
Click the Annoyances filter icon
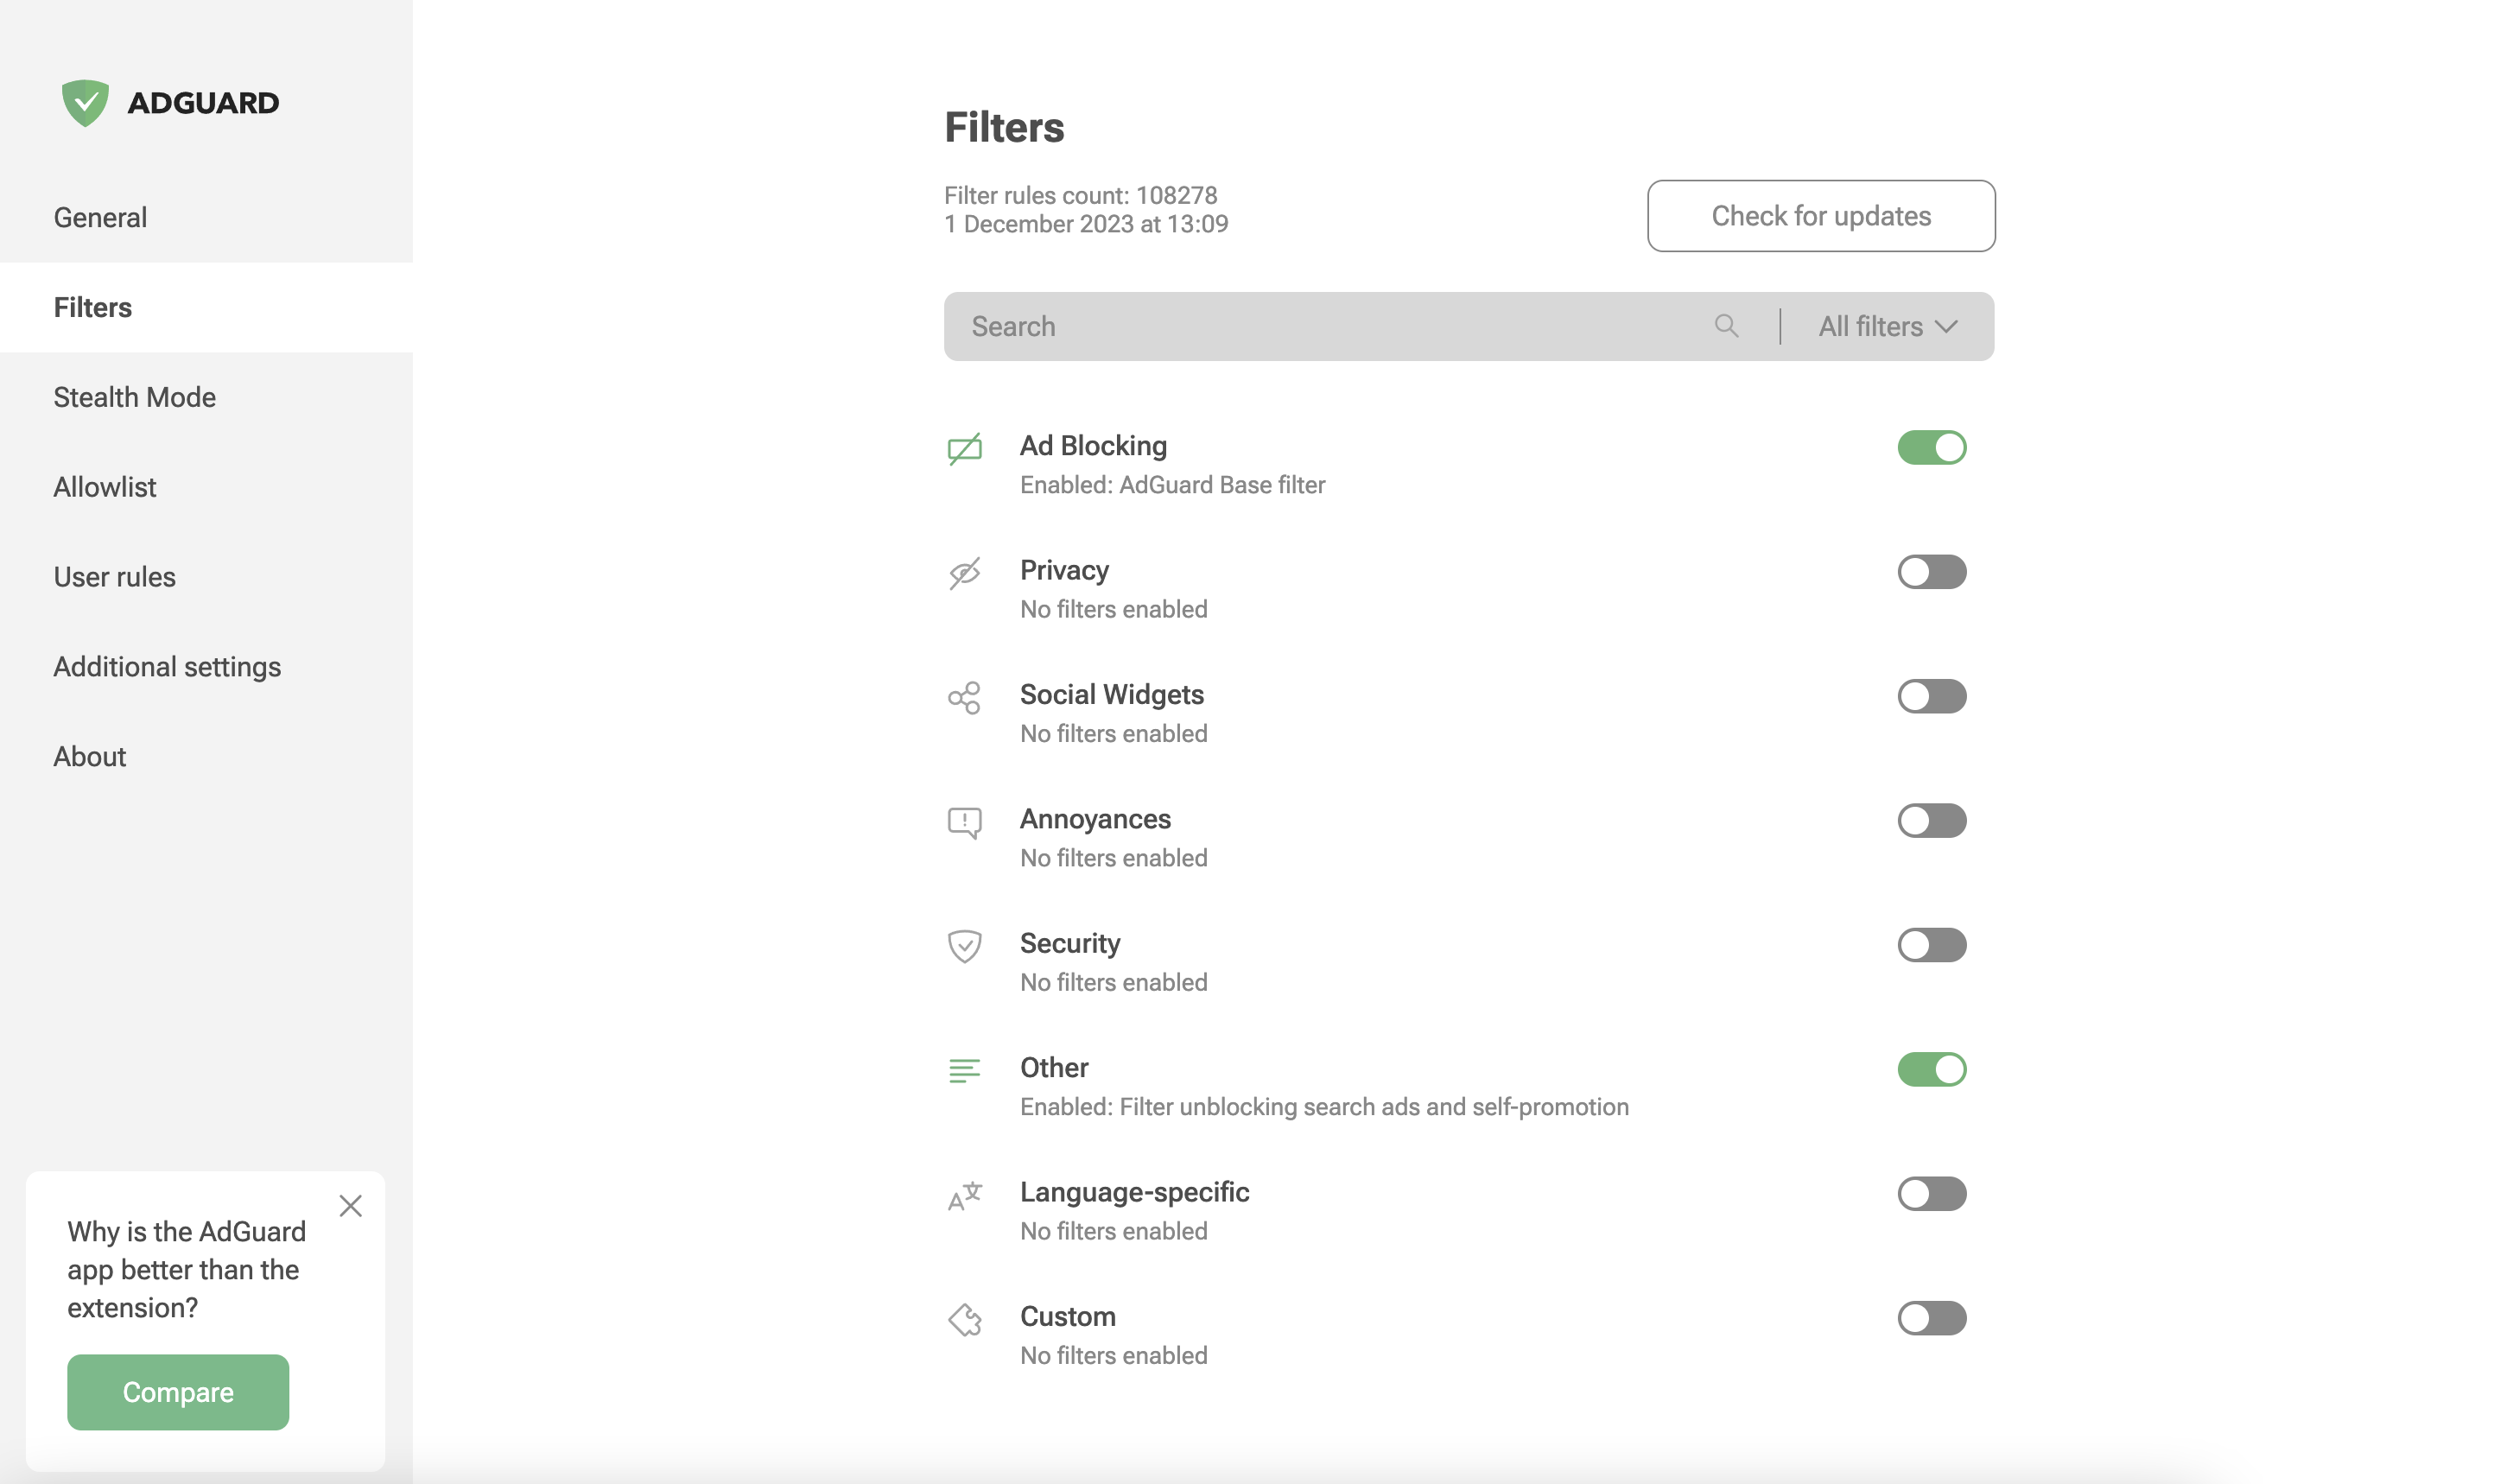tap(965, 820)
